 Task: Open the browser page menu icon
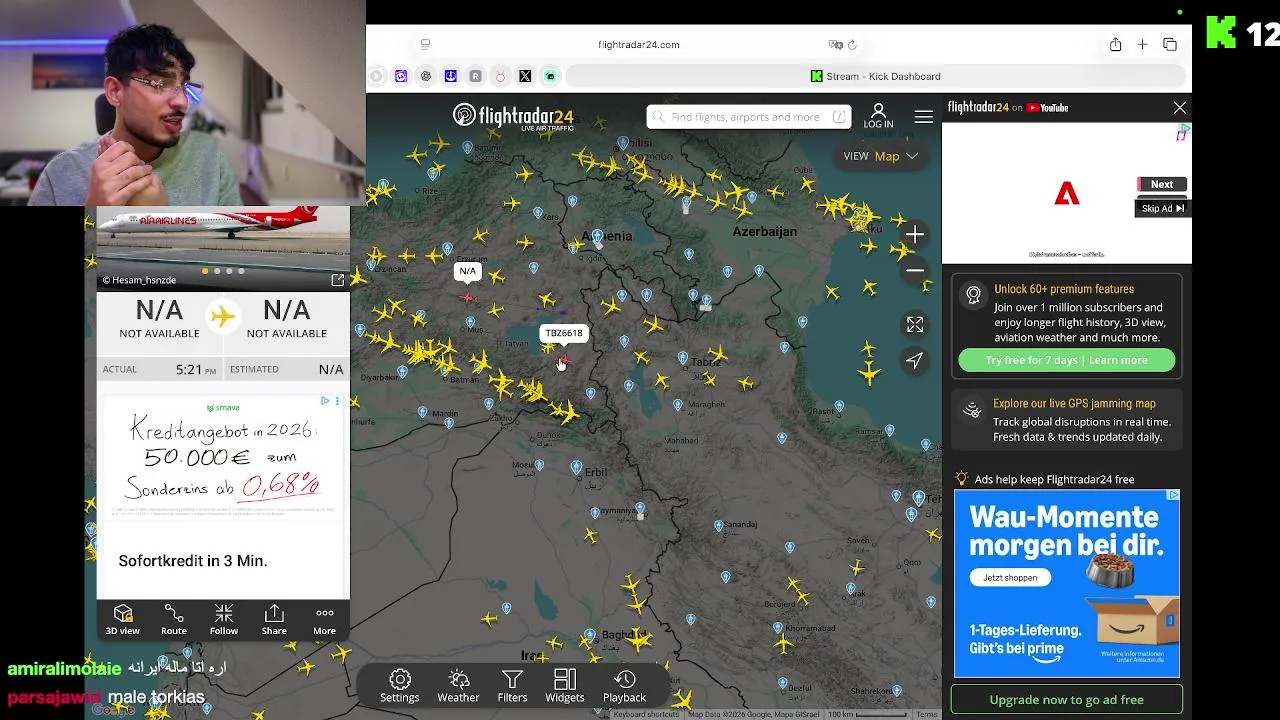[425, 44]
